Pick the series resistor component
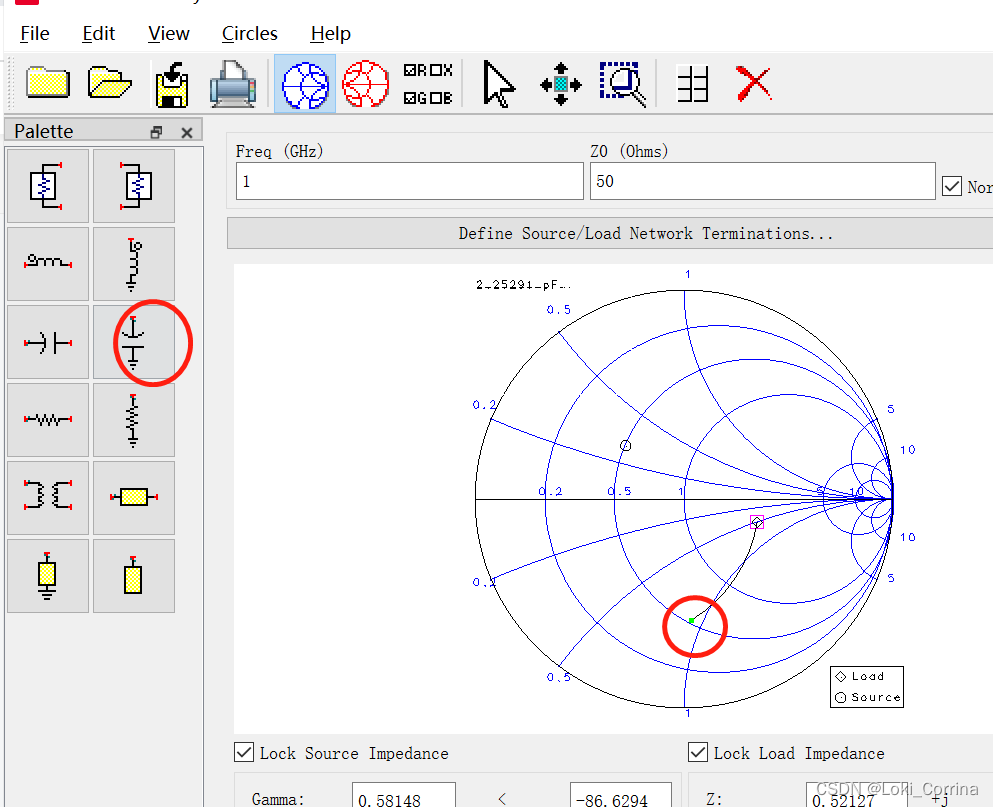Screen dimensions: 993x807 point(47,419)
